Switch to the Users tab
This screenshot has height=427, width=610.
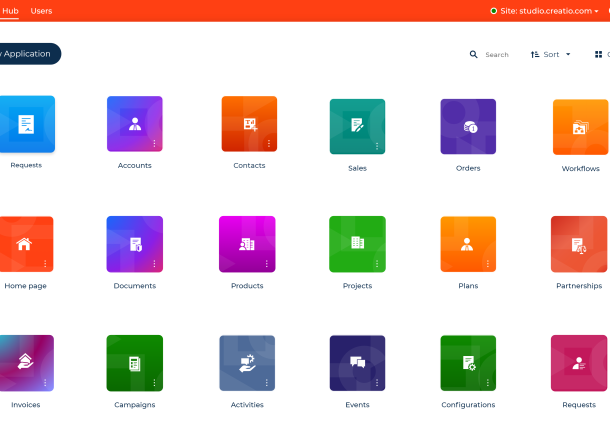pos(42,11)
